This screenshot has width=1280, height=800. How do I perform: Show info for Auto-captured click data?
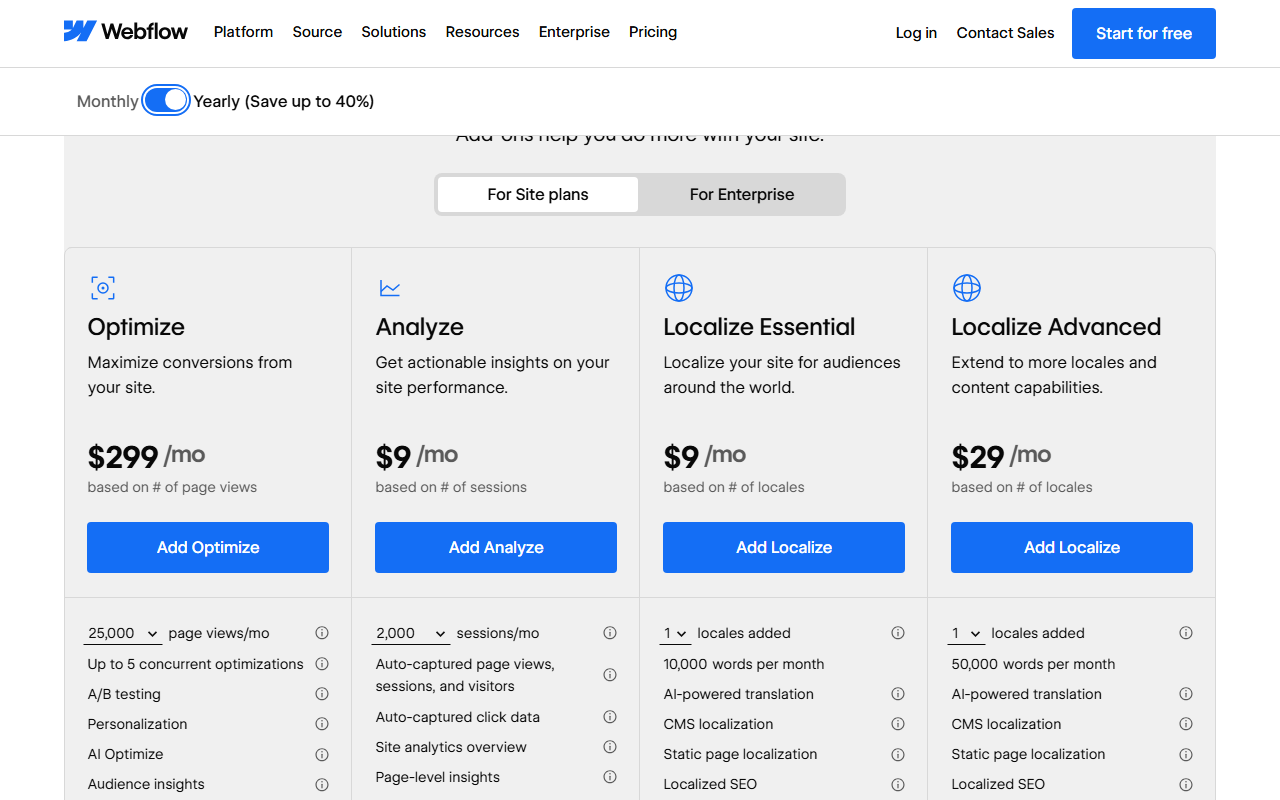tap(610, 717)
